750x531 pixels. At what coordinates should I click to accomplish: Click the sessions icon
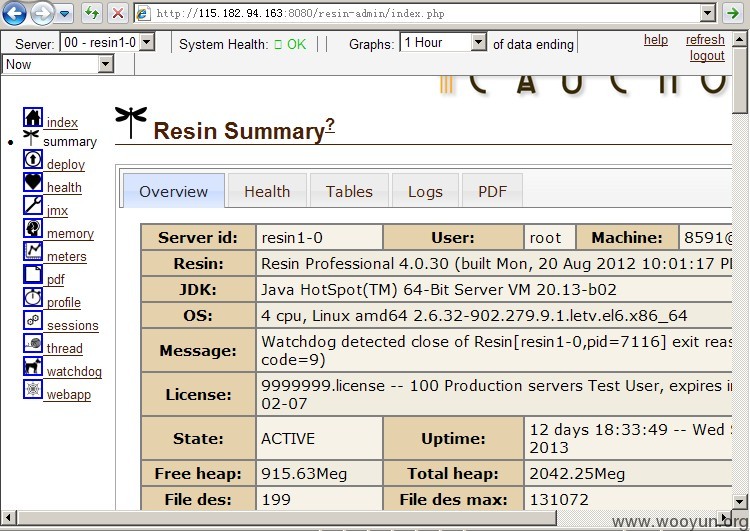click(x=33, y=320)
